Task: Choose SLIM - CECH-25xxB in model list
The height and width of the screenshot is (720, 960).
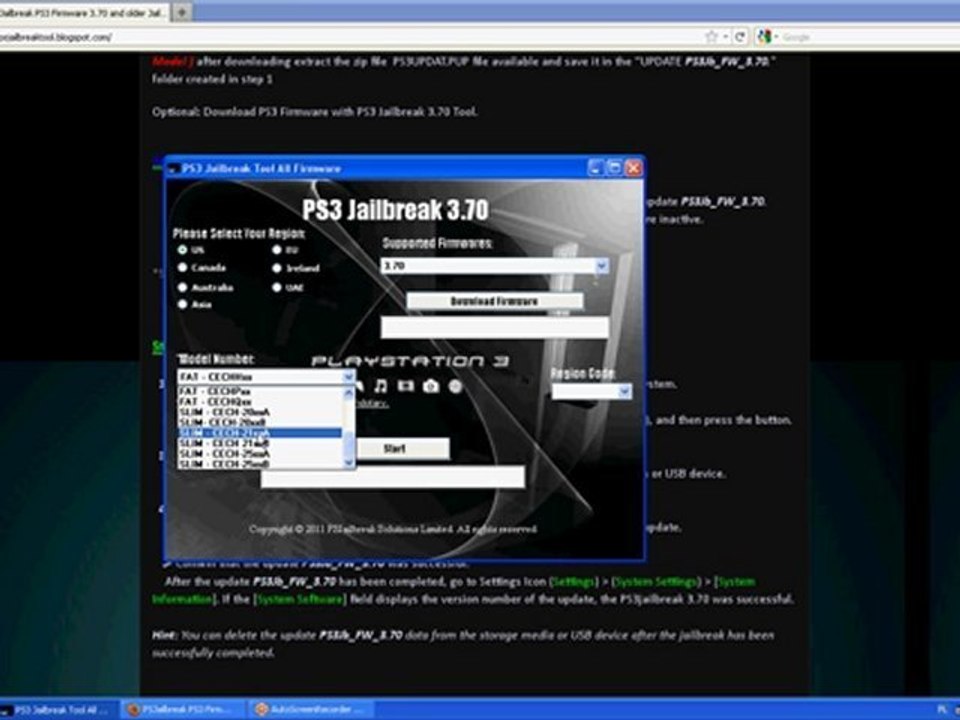Action: (x=260, y=464)
